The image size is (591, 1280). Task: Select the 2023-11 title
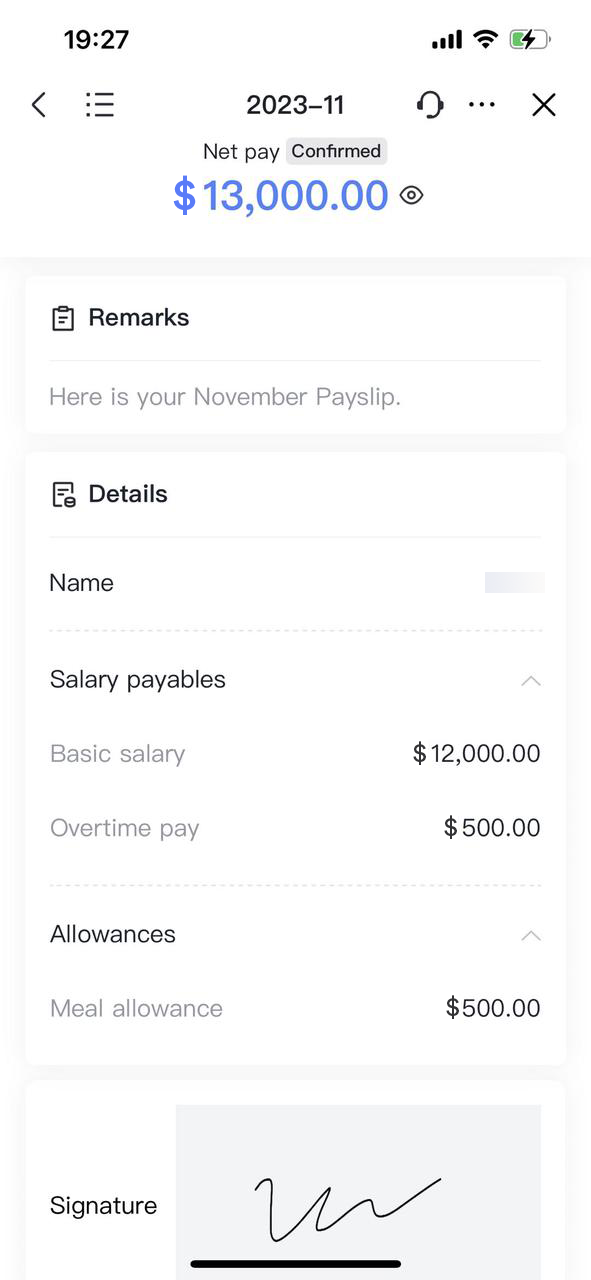tap(295, 104)
